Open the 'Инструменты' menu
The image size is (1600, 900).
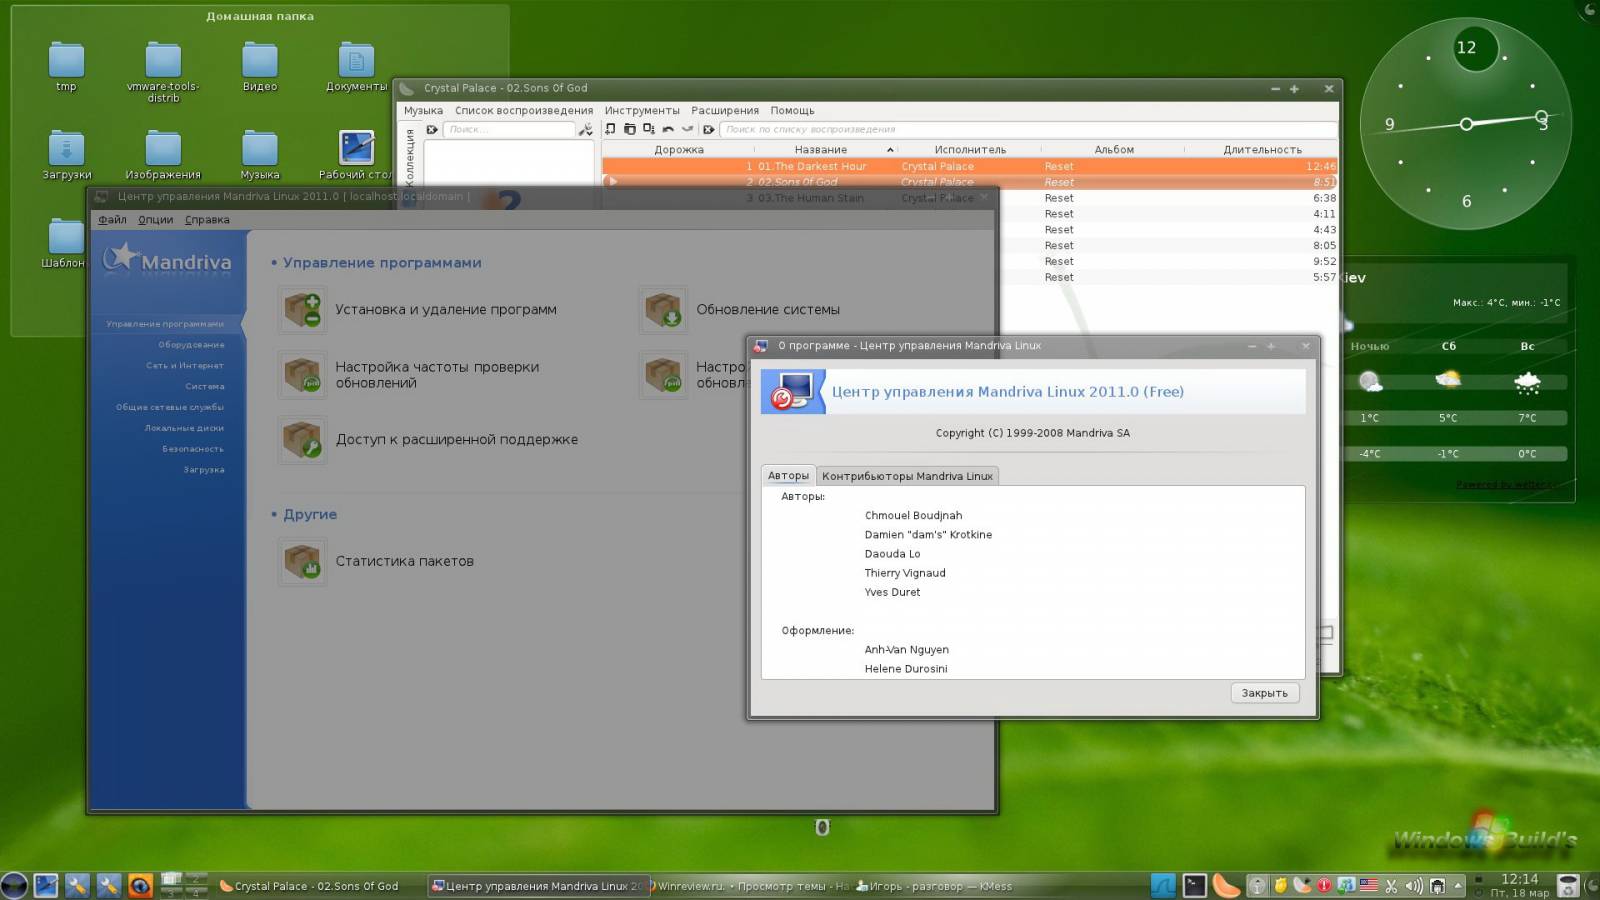tap(642, 111)
